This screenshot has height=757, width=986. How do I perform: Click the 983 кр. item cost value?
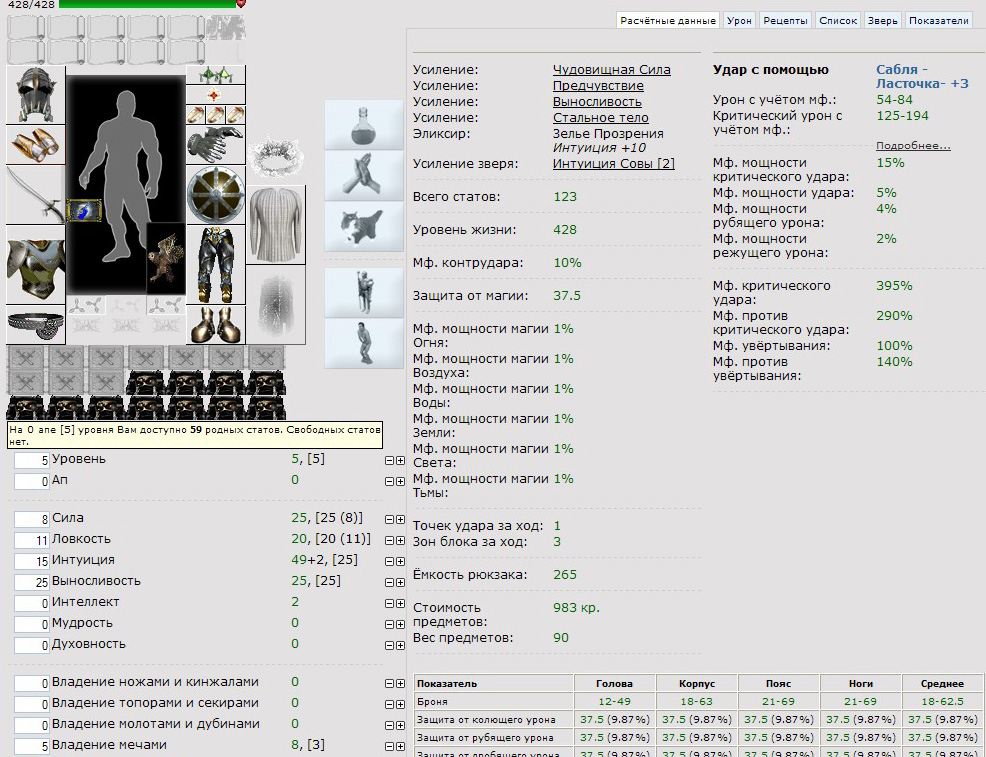pyautogui.click(x=577, y=608)
